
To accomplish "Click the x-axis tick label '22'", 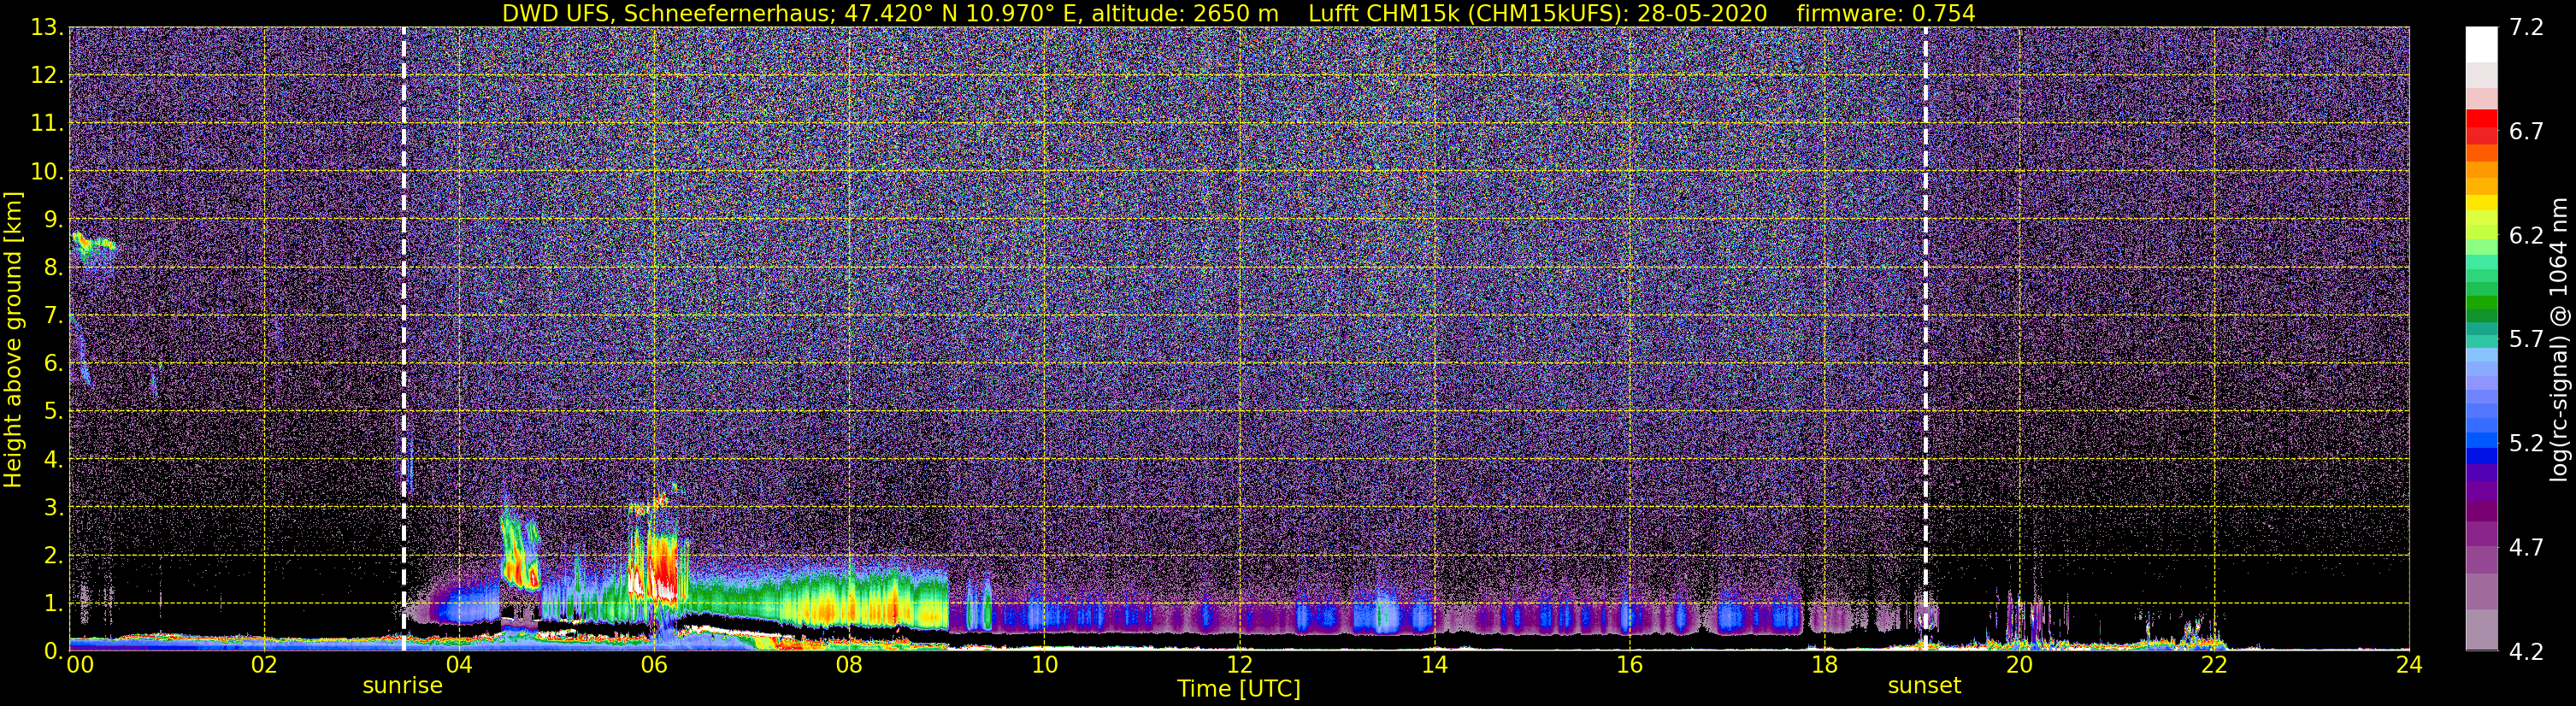I will click(2214, 665).
